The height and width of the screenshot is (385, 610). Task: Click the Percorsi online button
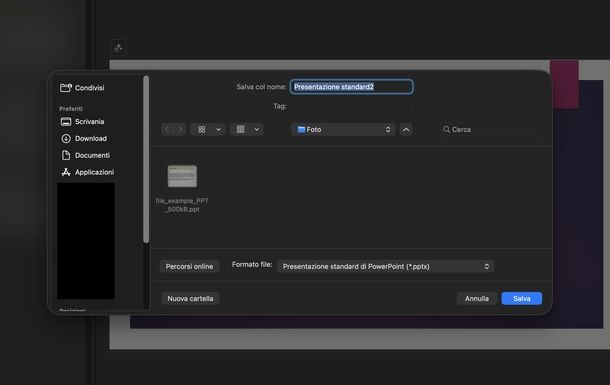pos(189,266)
